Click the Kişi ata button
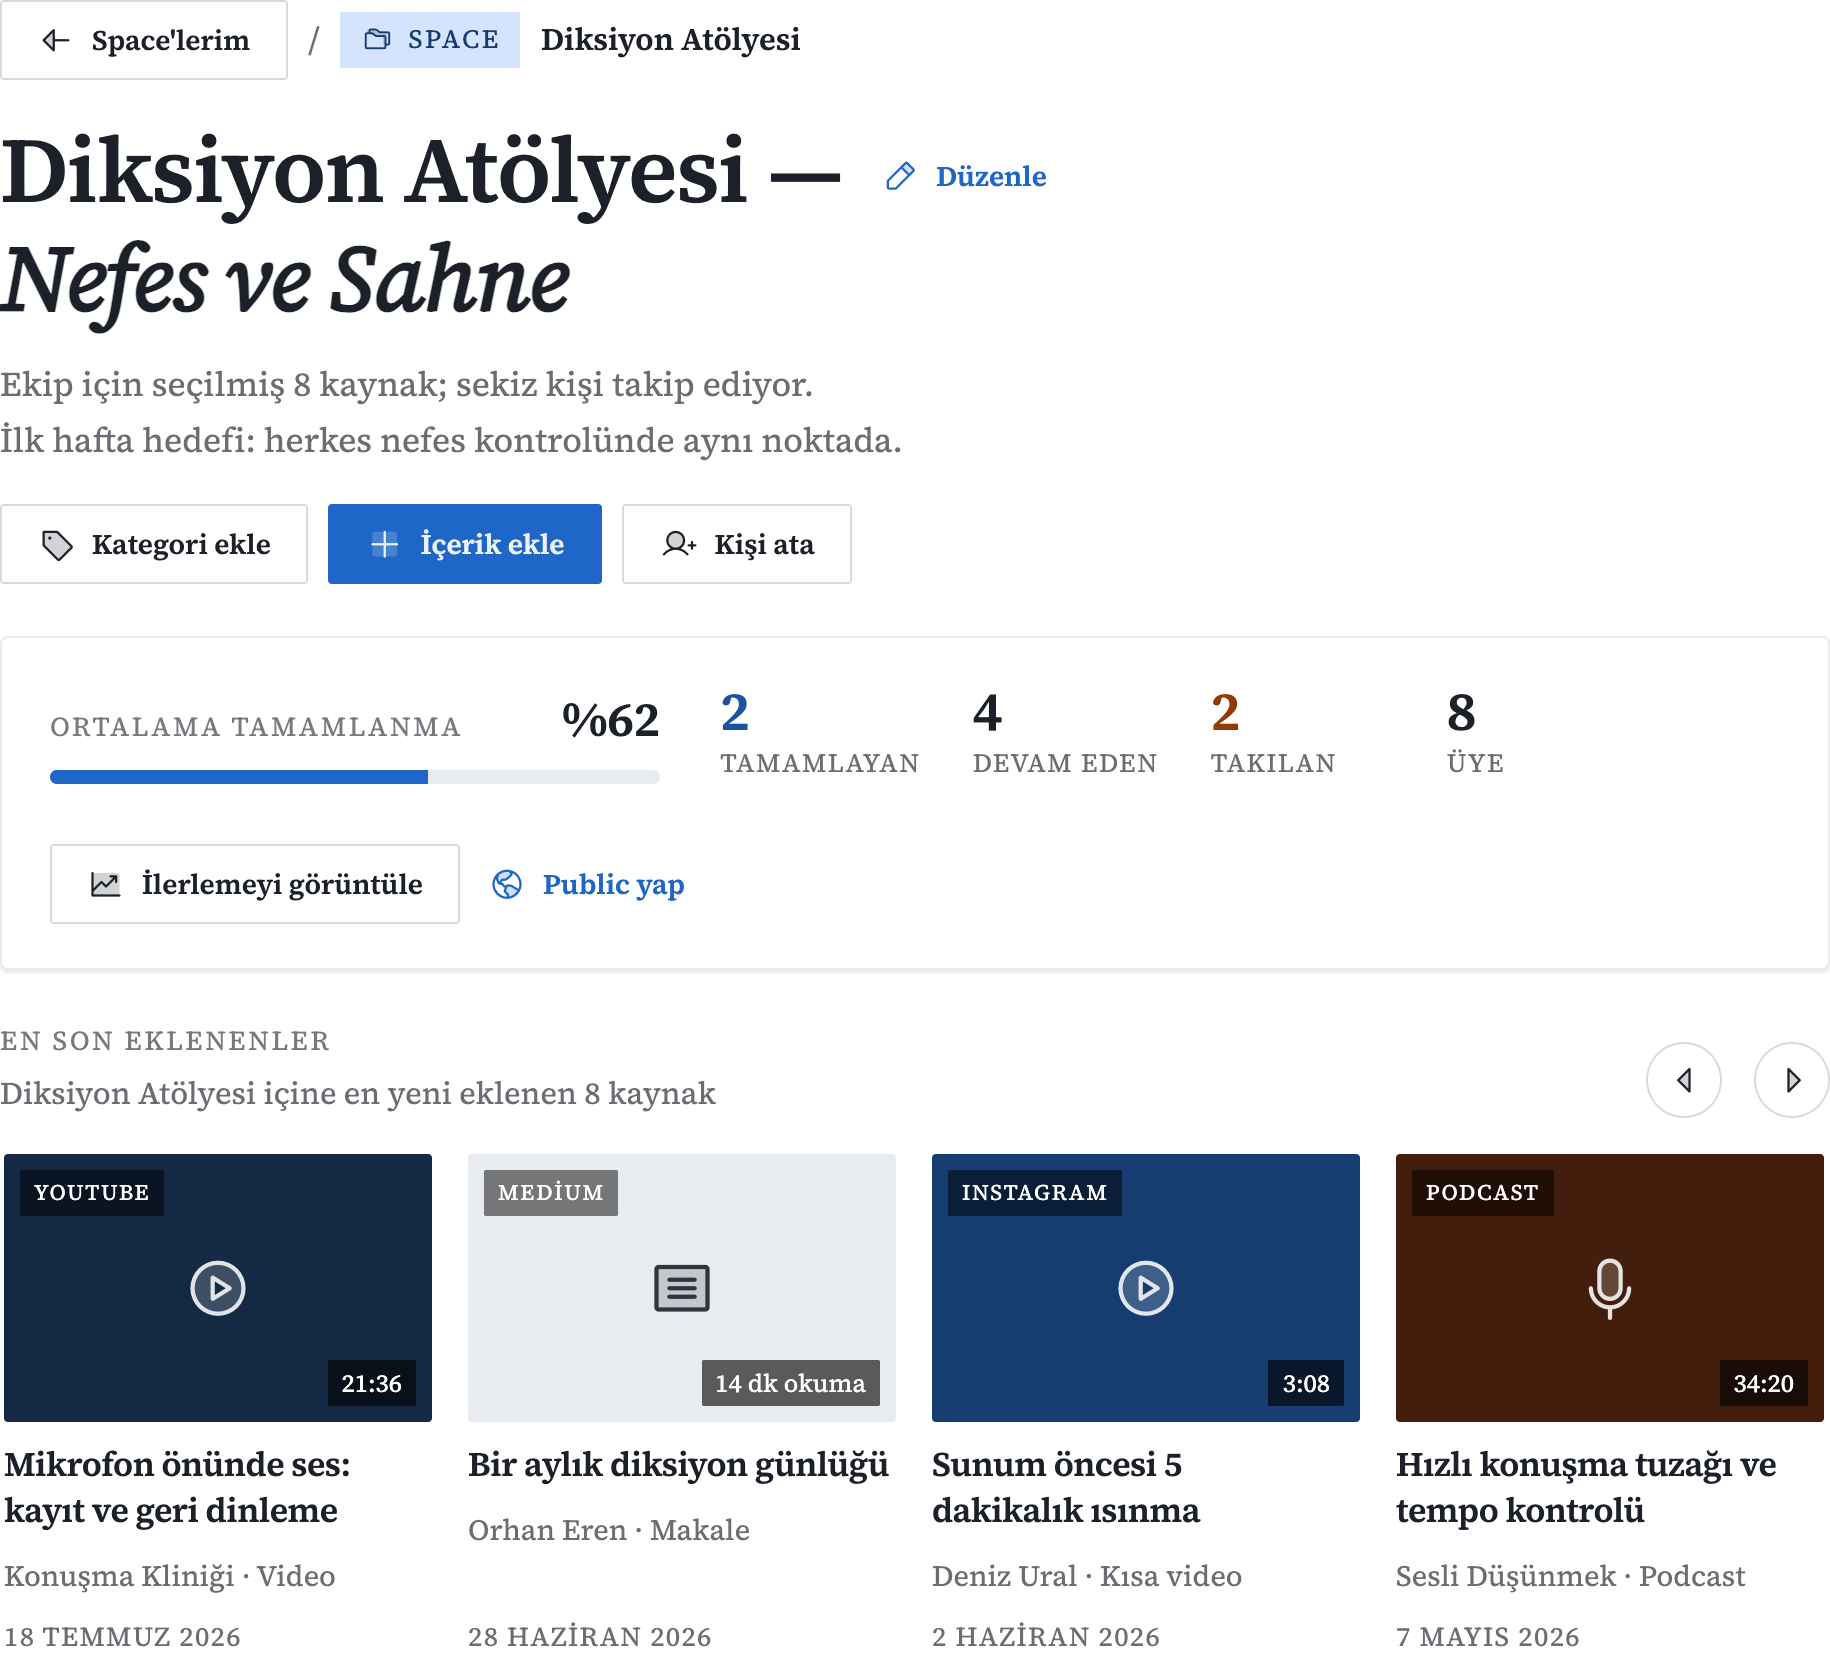1830x1672 pixels. (737, 544)
